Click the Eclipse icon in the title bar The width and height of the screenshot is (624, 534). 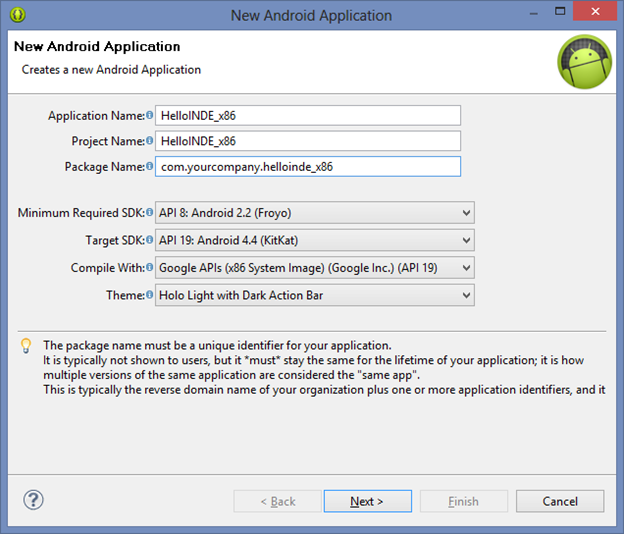(18, 15)
